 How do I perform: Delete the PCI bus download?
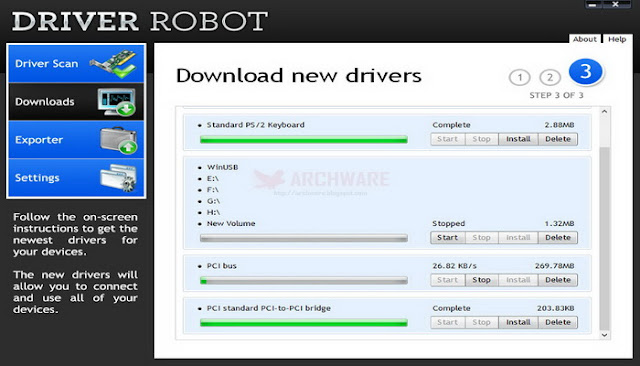tap(558, 280)
